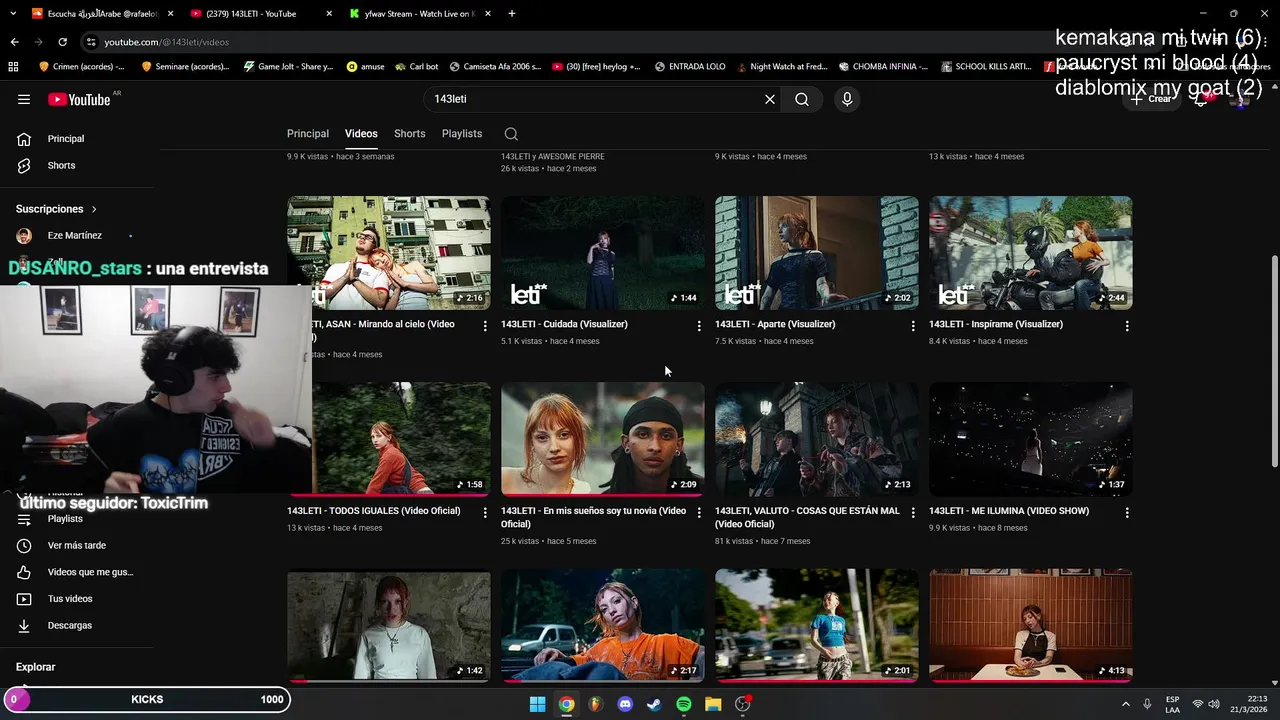Open options menu for Inspírame (Visualizer)

click(x=1127, y=326)
